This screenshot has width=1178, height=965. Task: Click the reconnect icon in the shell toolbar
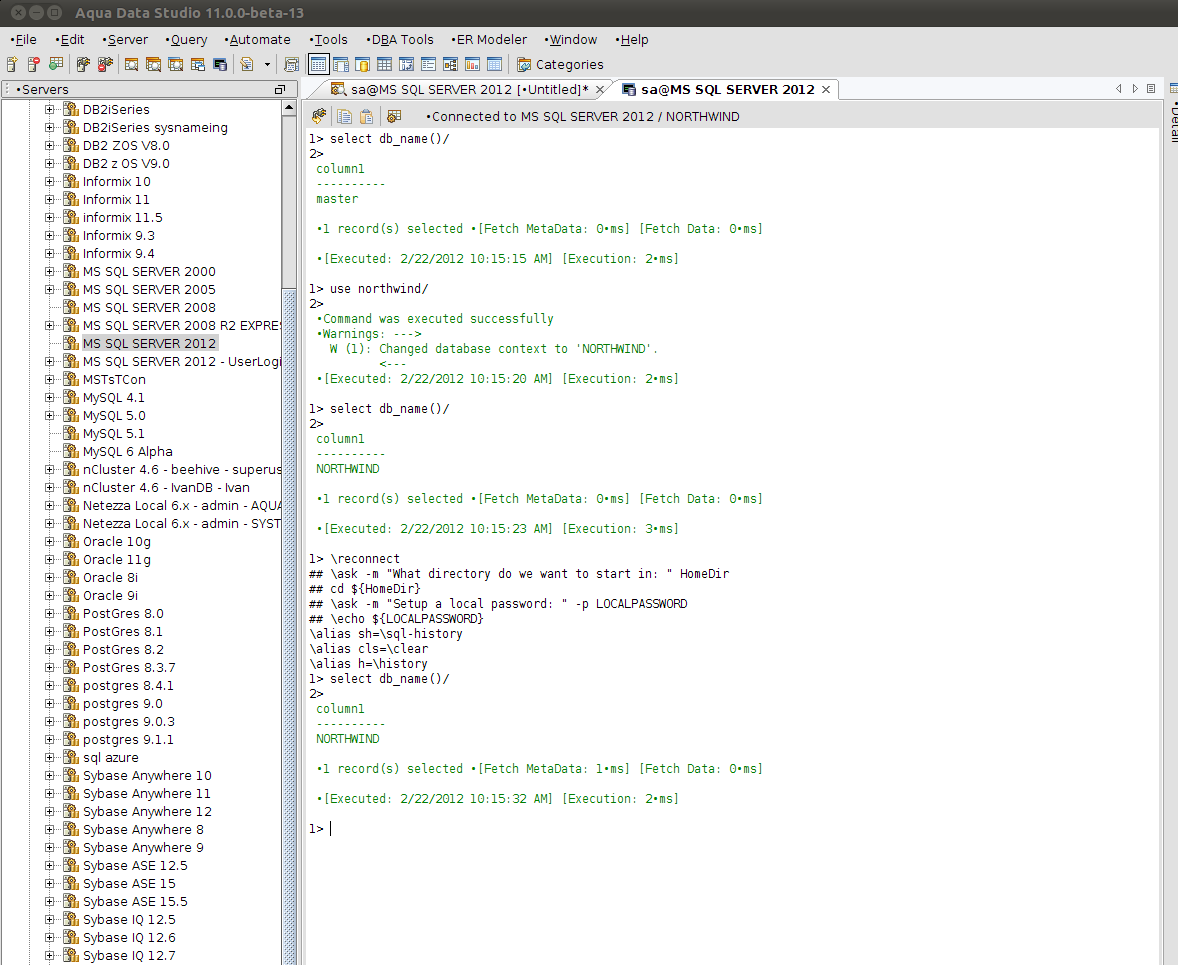point(319,116)
